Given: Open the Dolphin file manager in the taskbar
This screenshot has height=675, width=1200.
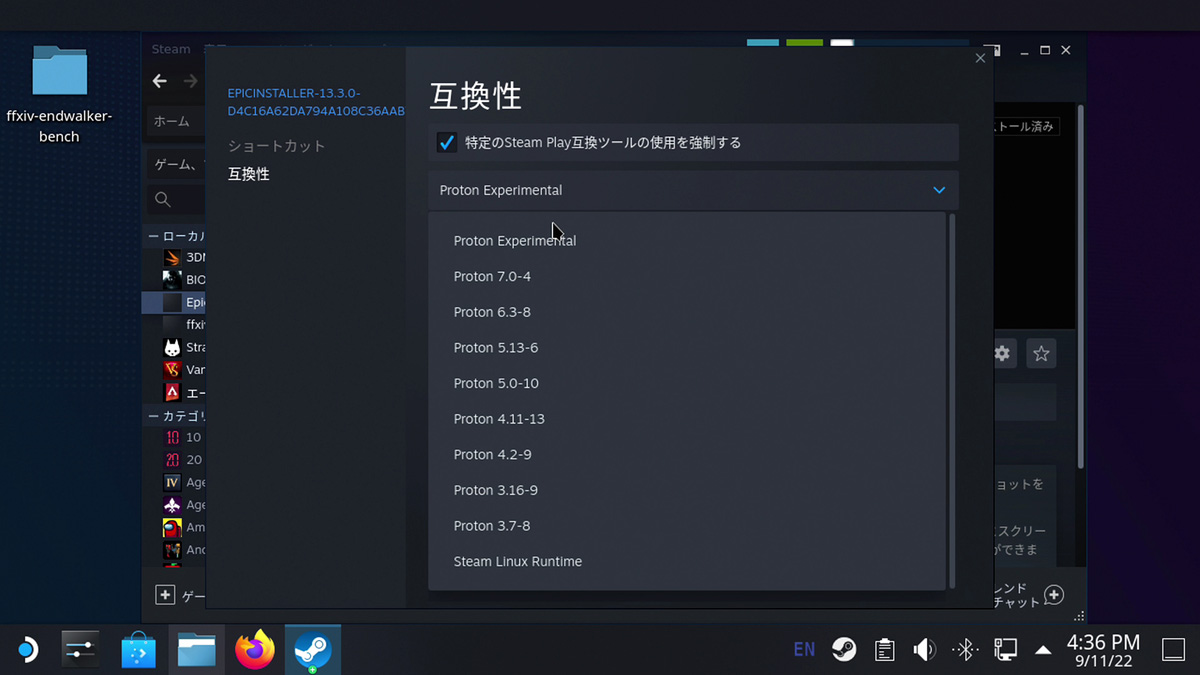Looking at the screenshot, I should point(197,651).
